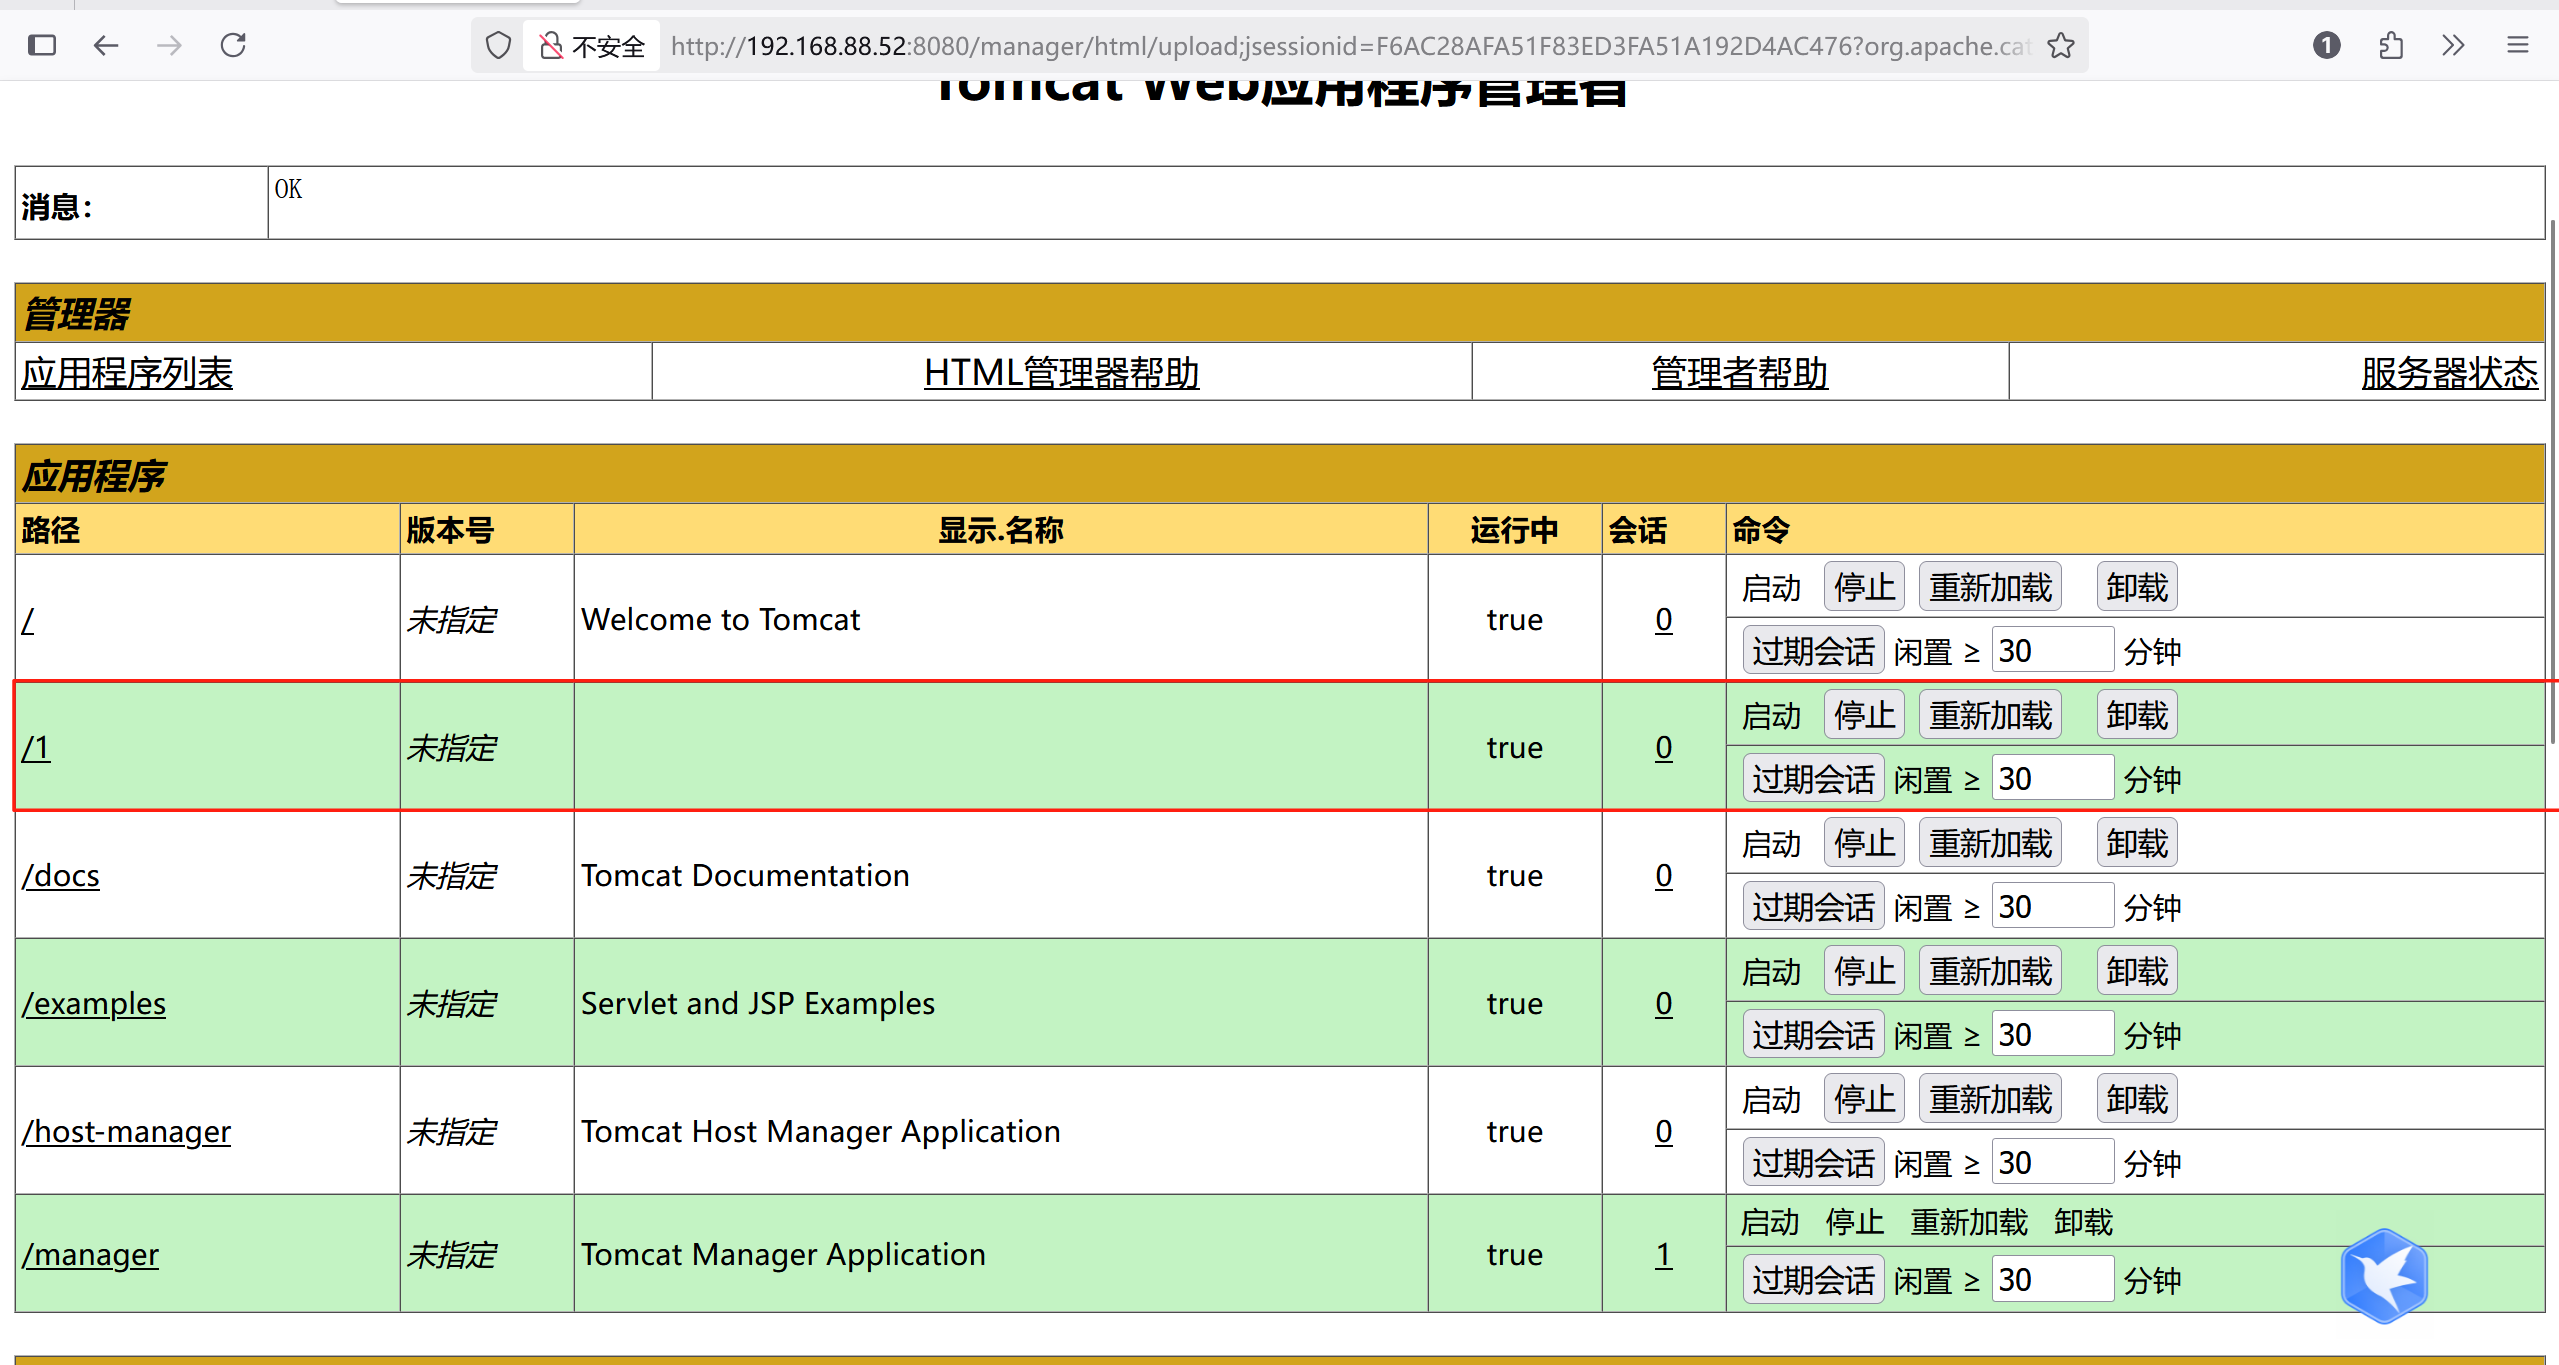Viewport: 2559px width, 1365px height.
Task: Open the /1 application path link
Action: pyautogui.click(x=36, y=748)
